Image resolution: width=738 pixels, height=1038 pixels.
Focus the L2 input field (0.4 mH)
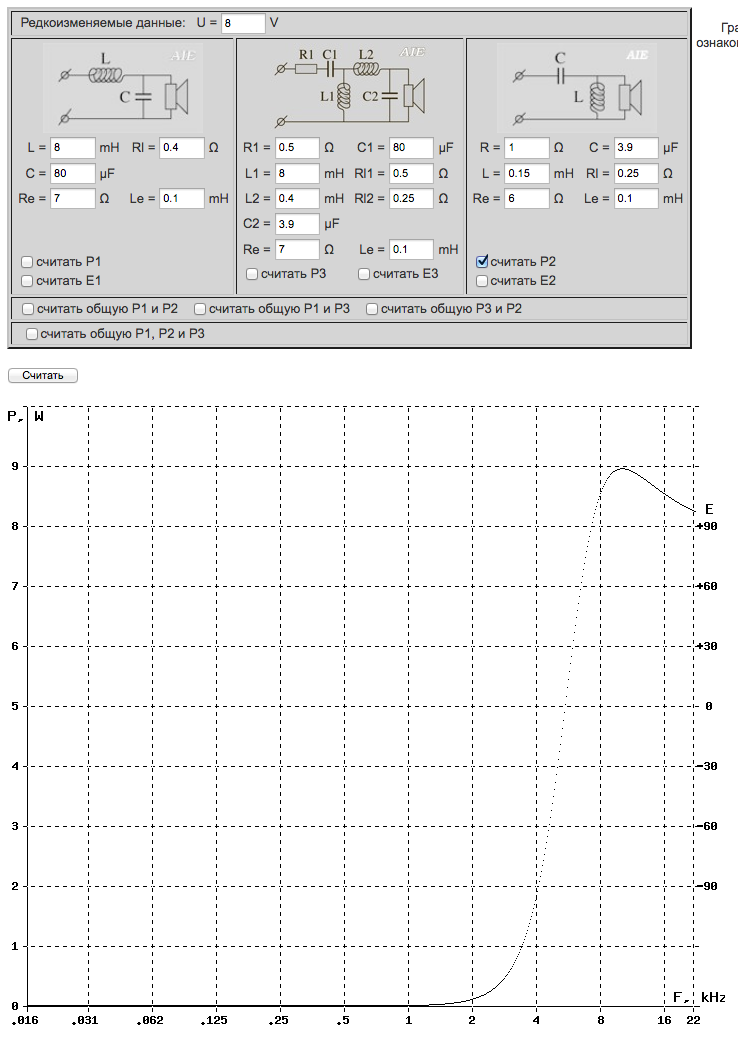[x=297, y=199]
